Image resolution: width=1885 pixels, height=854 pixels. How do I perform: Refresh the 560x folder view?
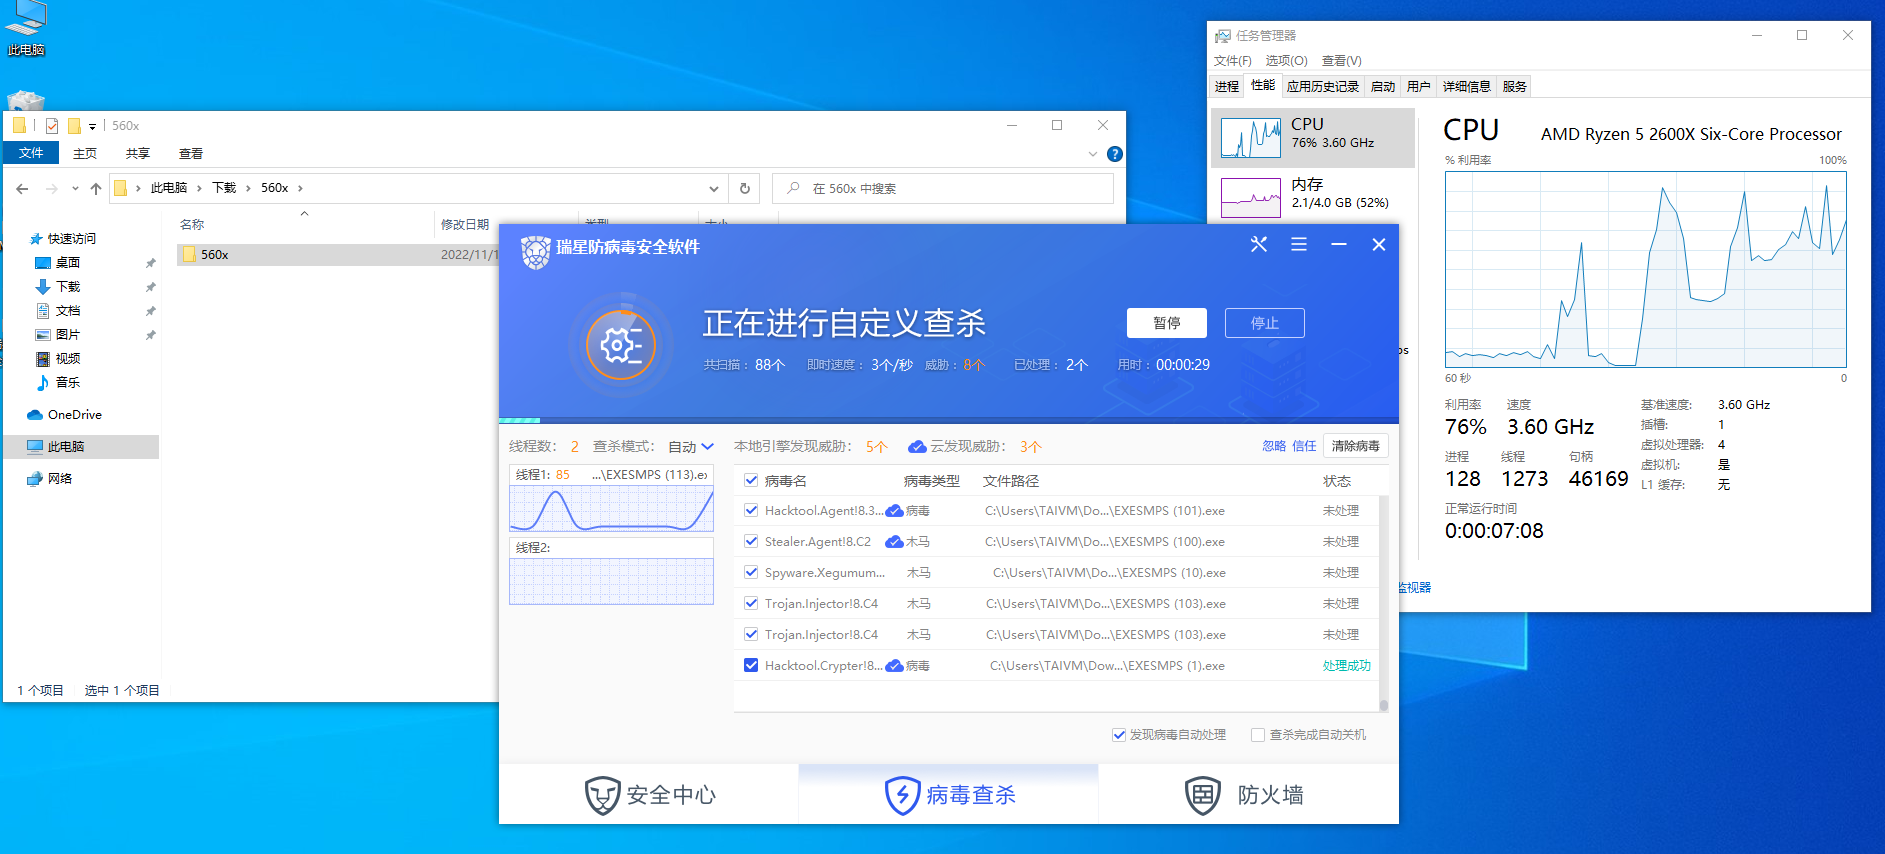click(x=745, y=188)
